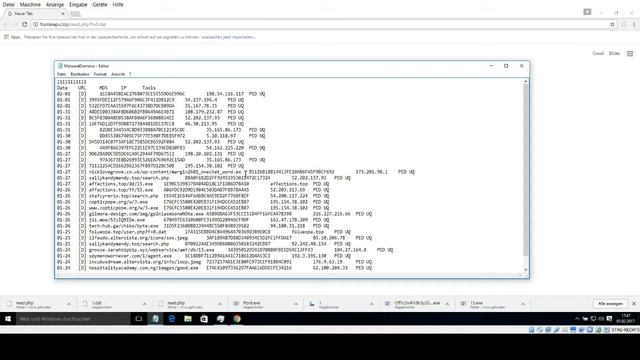This screenshot has width=640, height=360.
Task: Expand options for front.exe download
Action: tap(296, 304)
